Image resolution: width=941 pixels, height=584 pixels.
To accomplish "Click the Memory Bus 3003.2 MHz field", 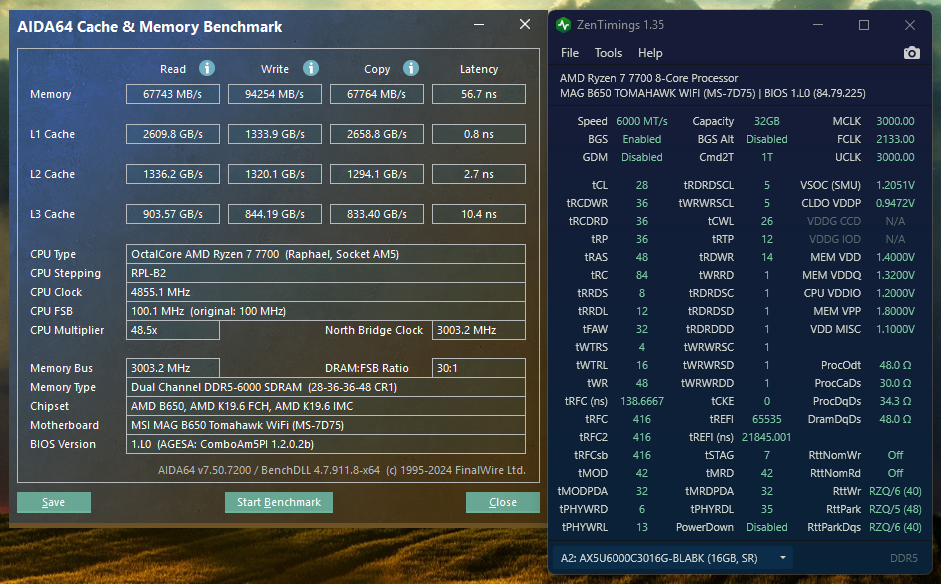I will (173, 368).
